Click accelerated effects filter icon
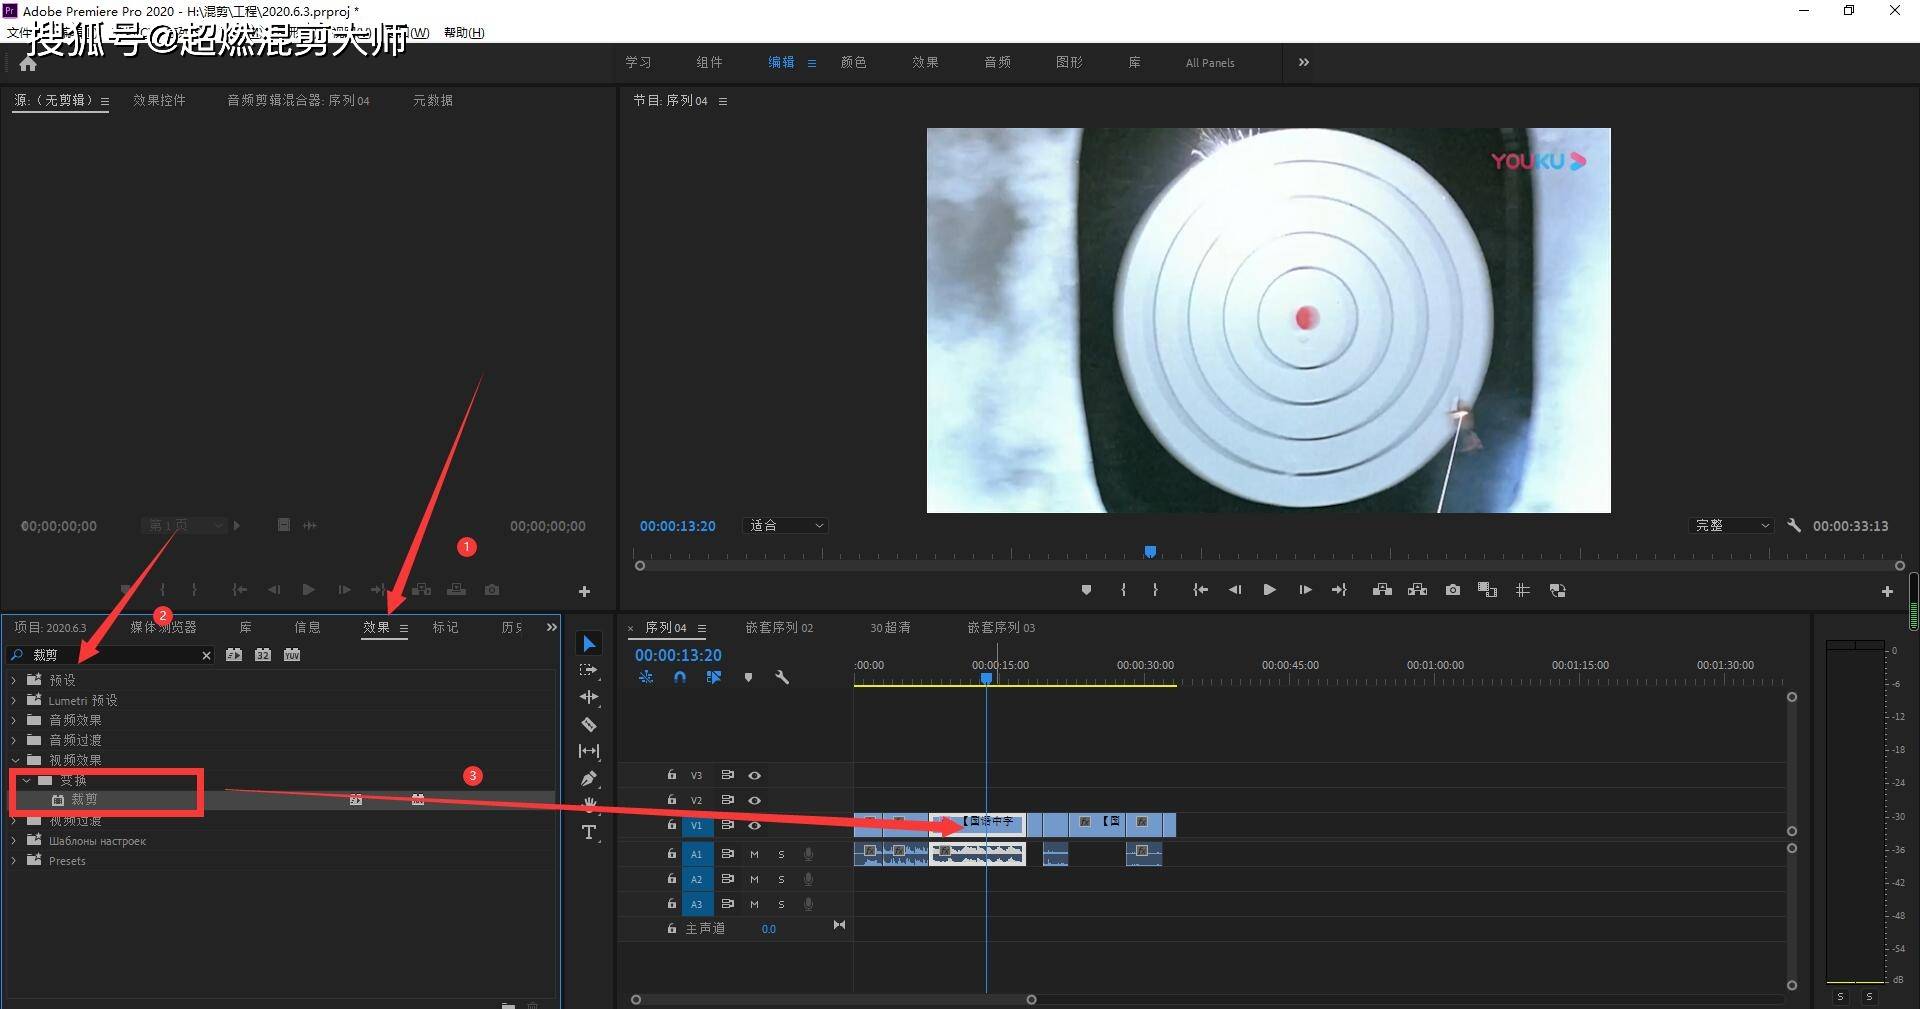The image size is (1920, 1009). coord(234,655)
